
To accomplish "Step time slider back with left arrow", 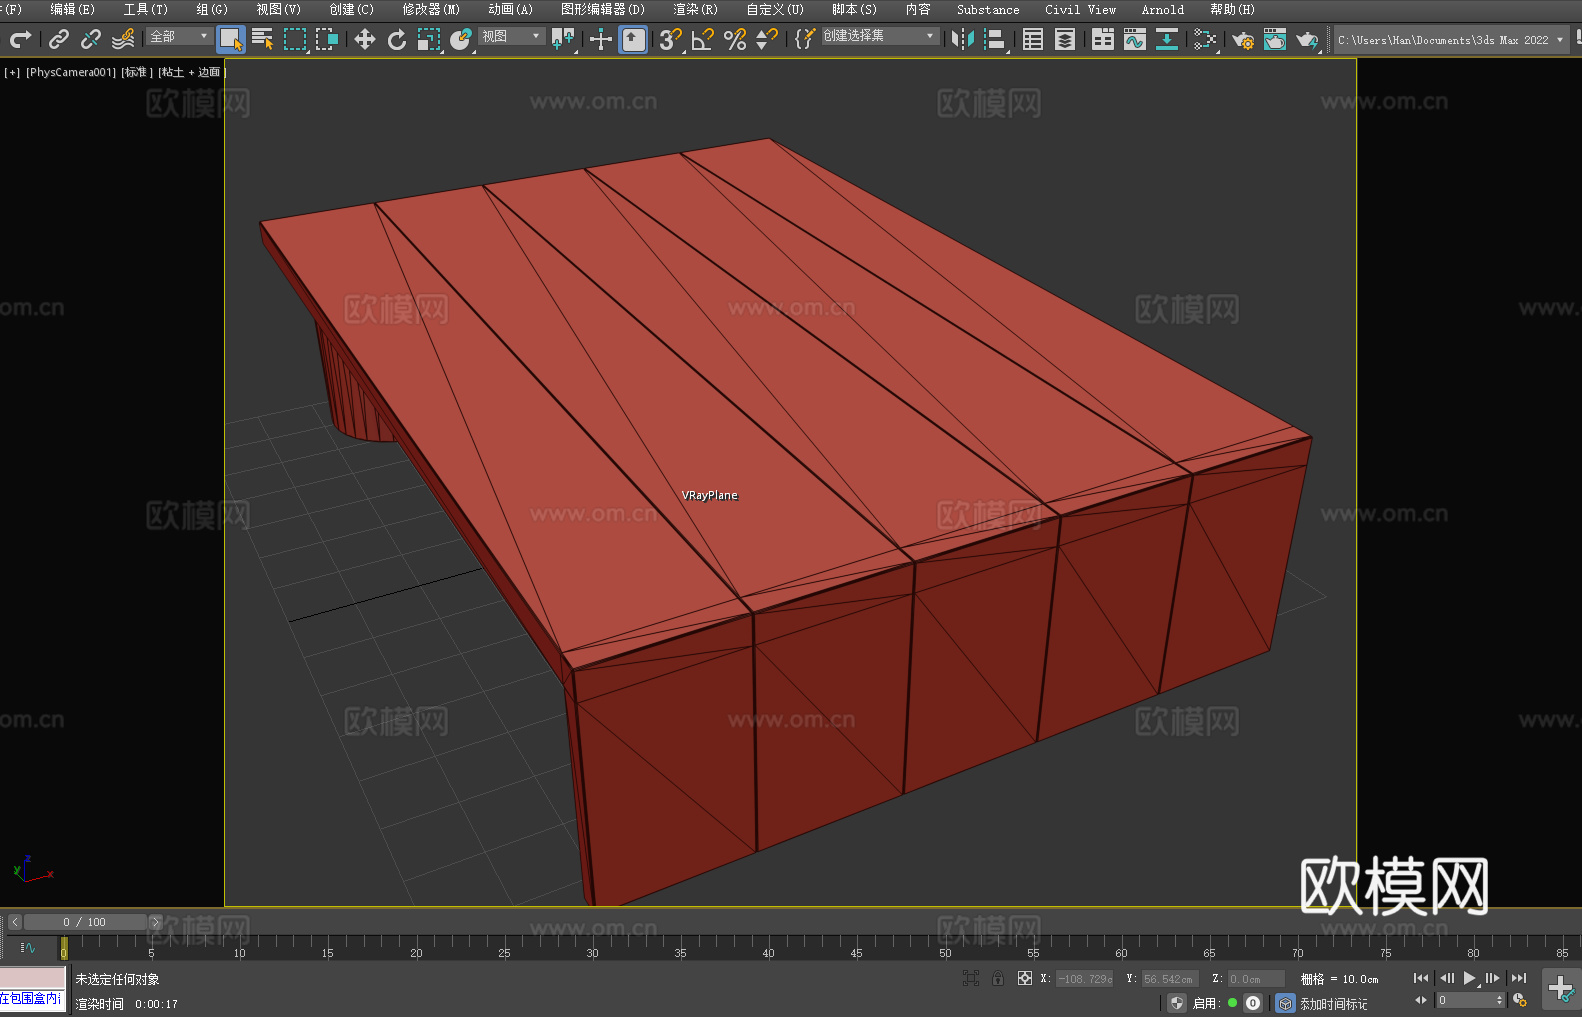I will 14,922.
